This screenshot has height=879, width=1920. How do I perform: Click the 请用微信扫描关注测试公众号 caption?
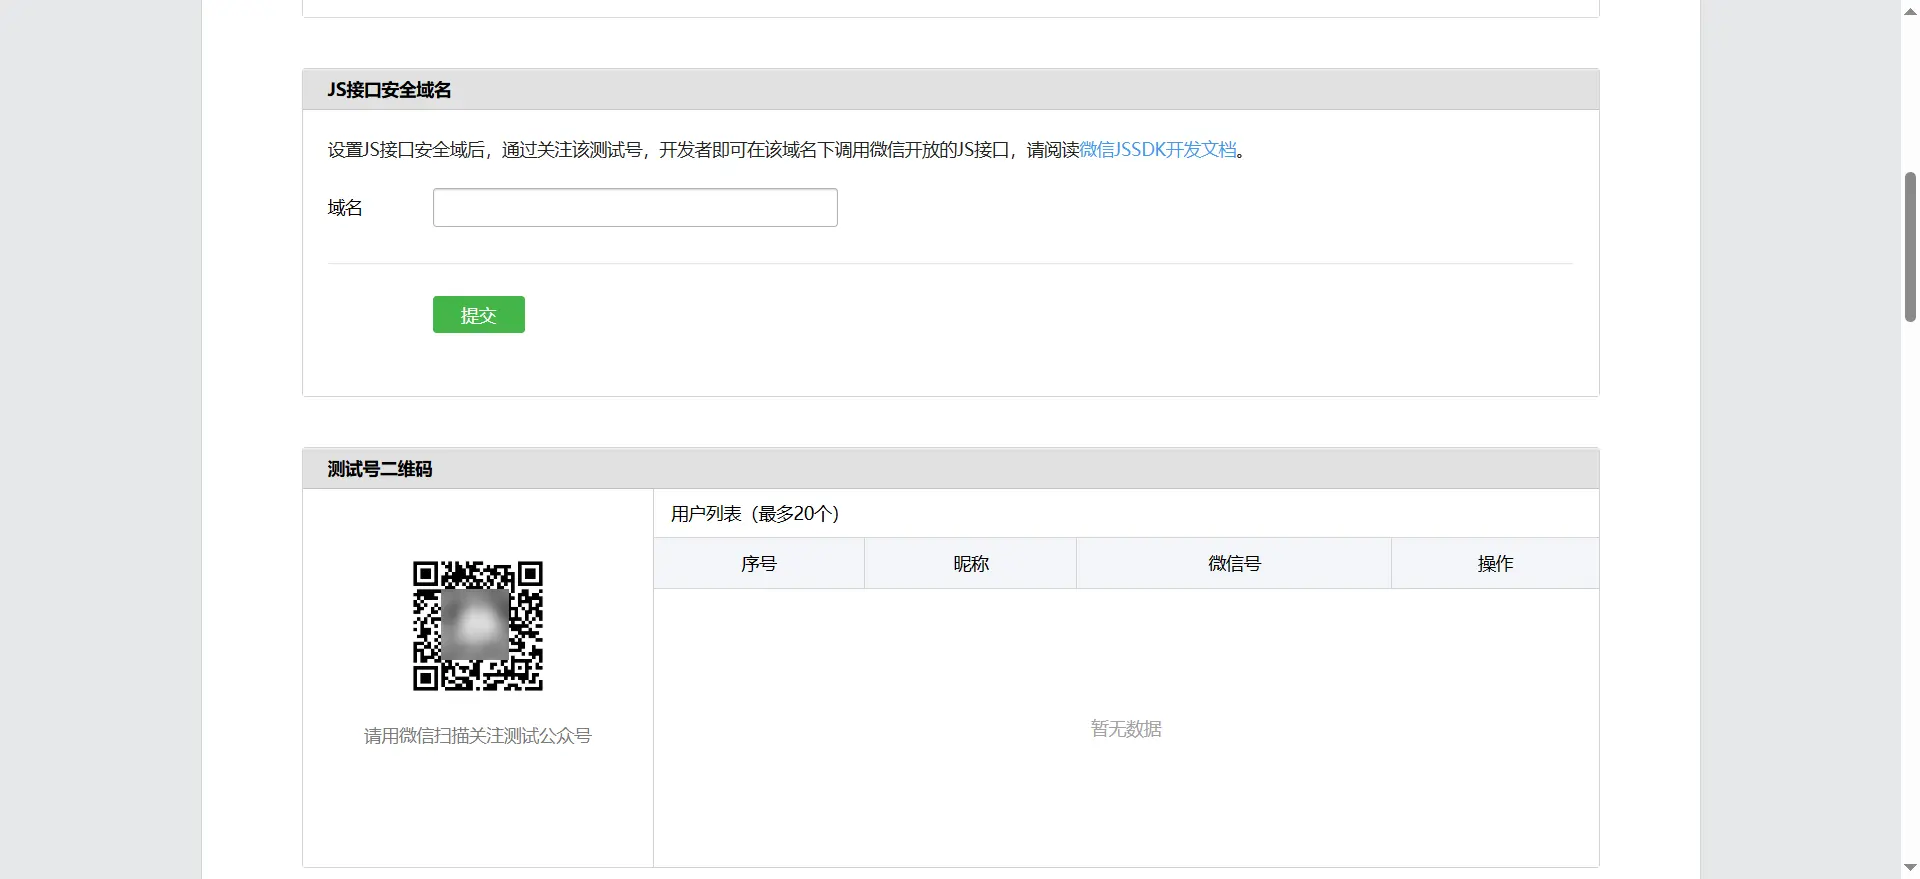[x=478, y=736]
